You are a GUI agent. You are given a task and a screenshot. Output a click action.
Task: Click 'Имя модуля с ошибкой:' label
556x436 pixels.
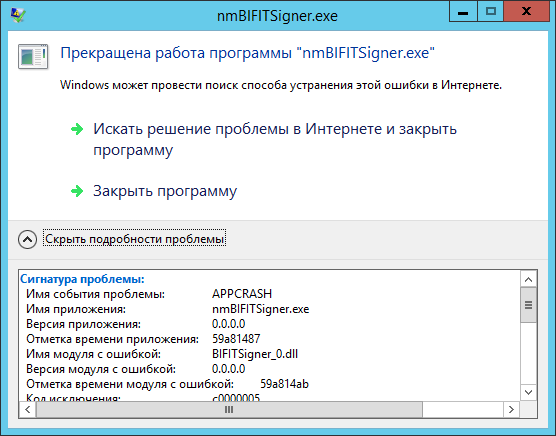[94, 354]
